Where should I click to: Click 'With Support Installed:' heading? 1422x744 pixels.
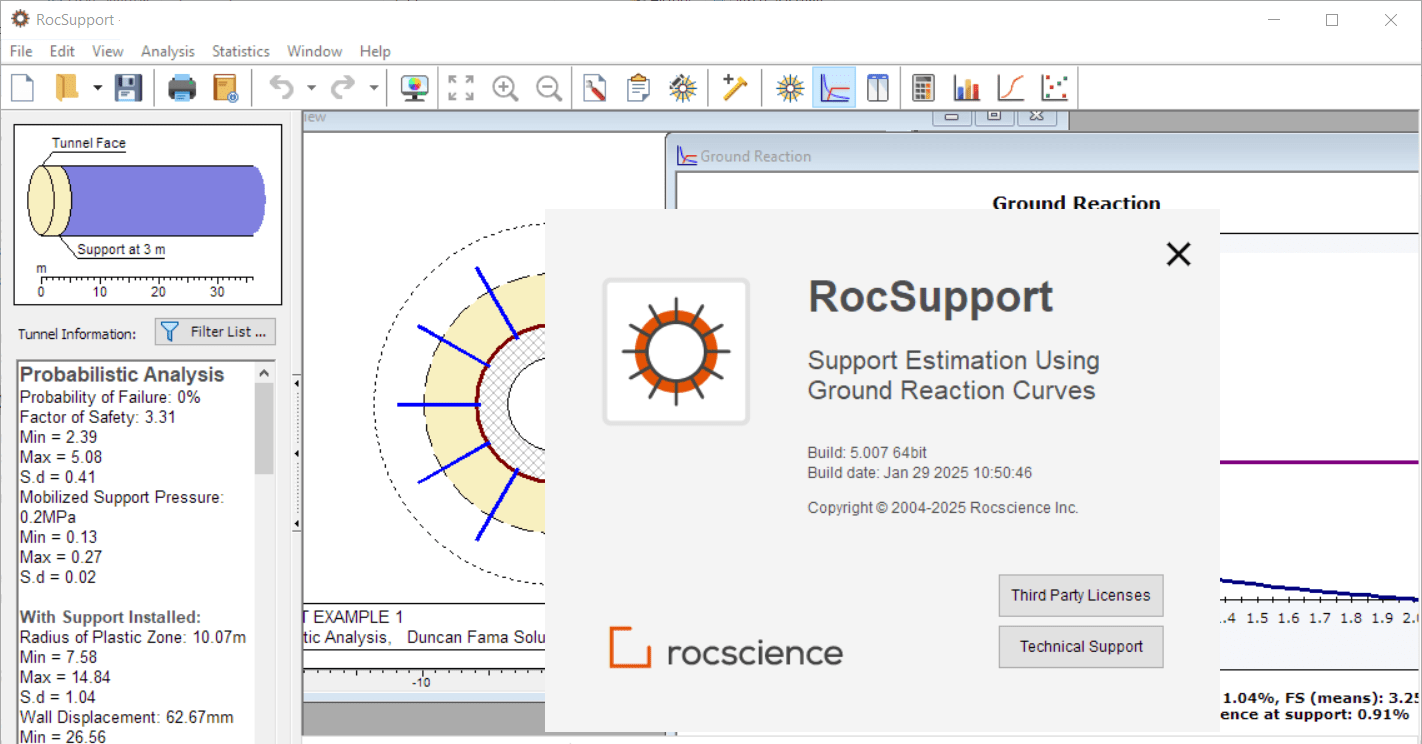pos(110,617)
